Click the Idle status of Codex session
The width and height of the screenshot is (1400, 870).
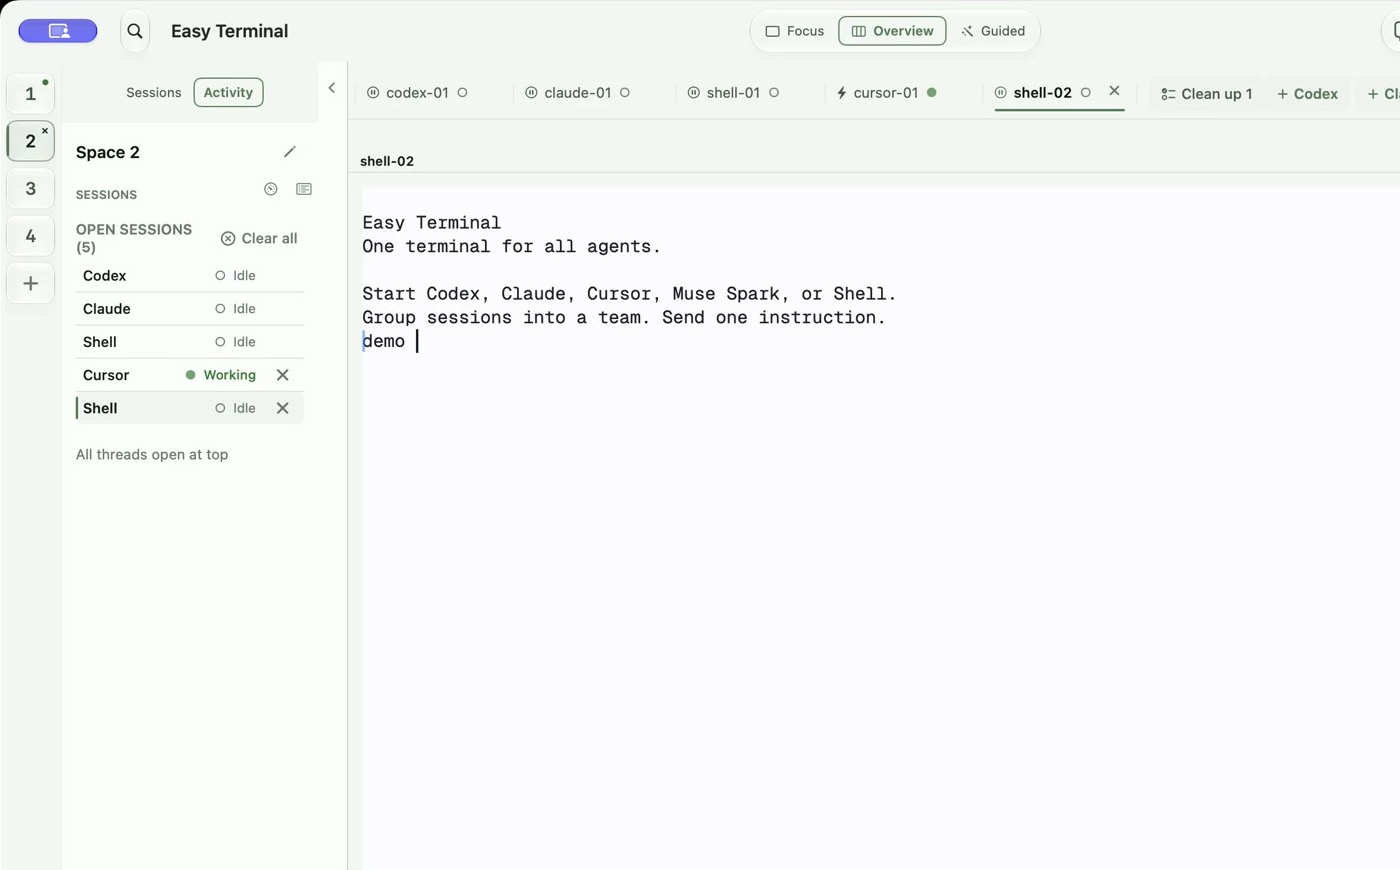point(236,275)
